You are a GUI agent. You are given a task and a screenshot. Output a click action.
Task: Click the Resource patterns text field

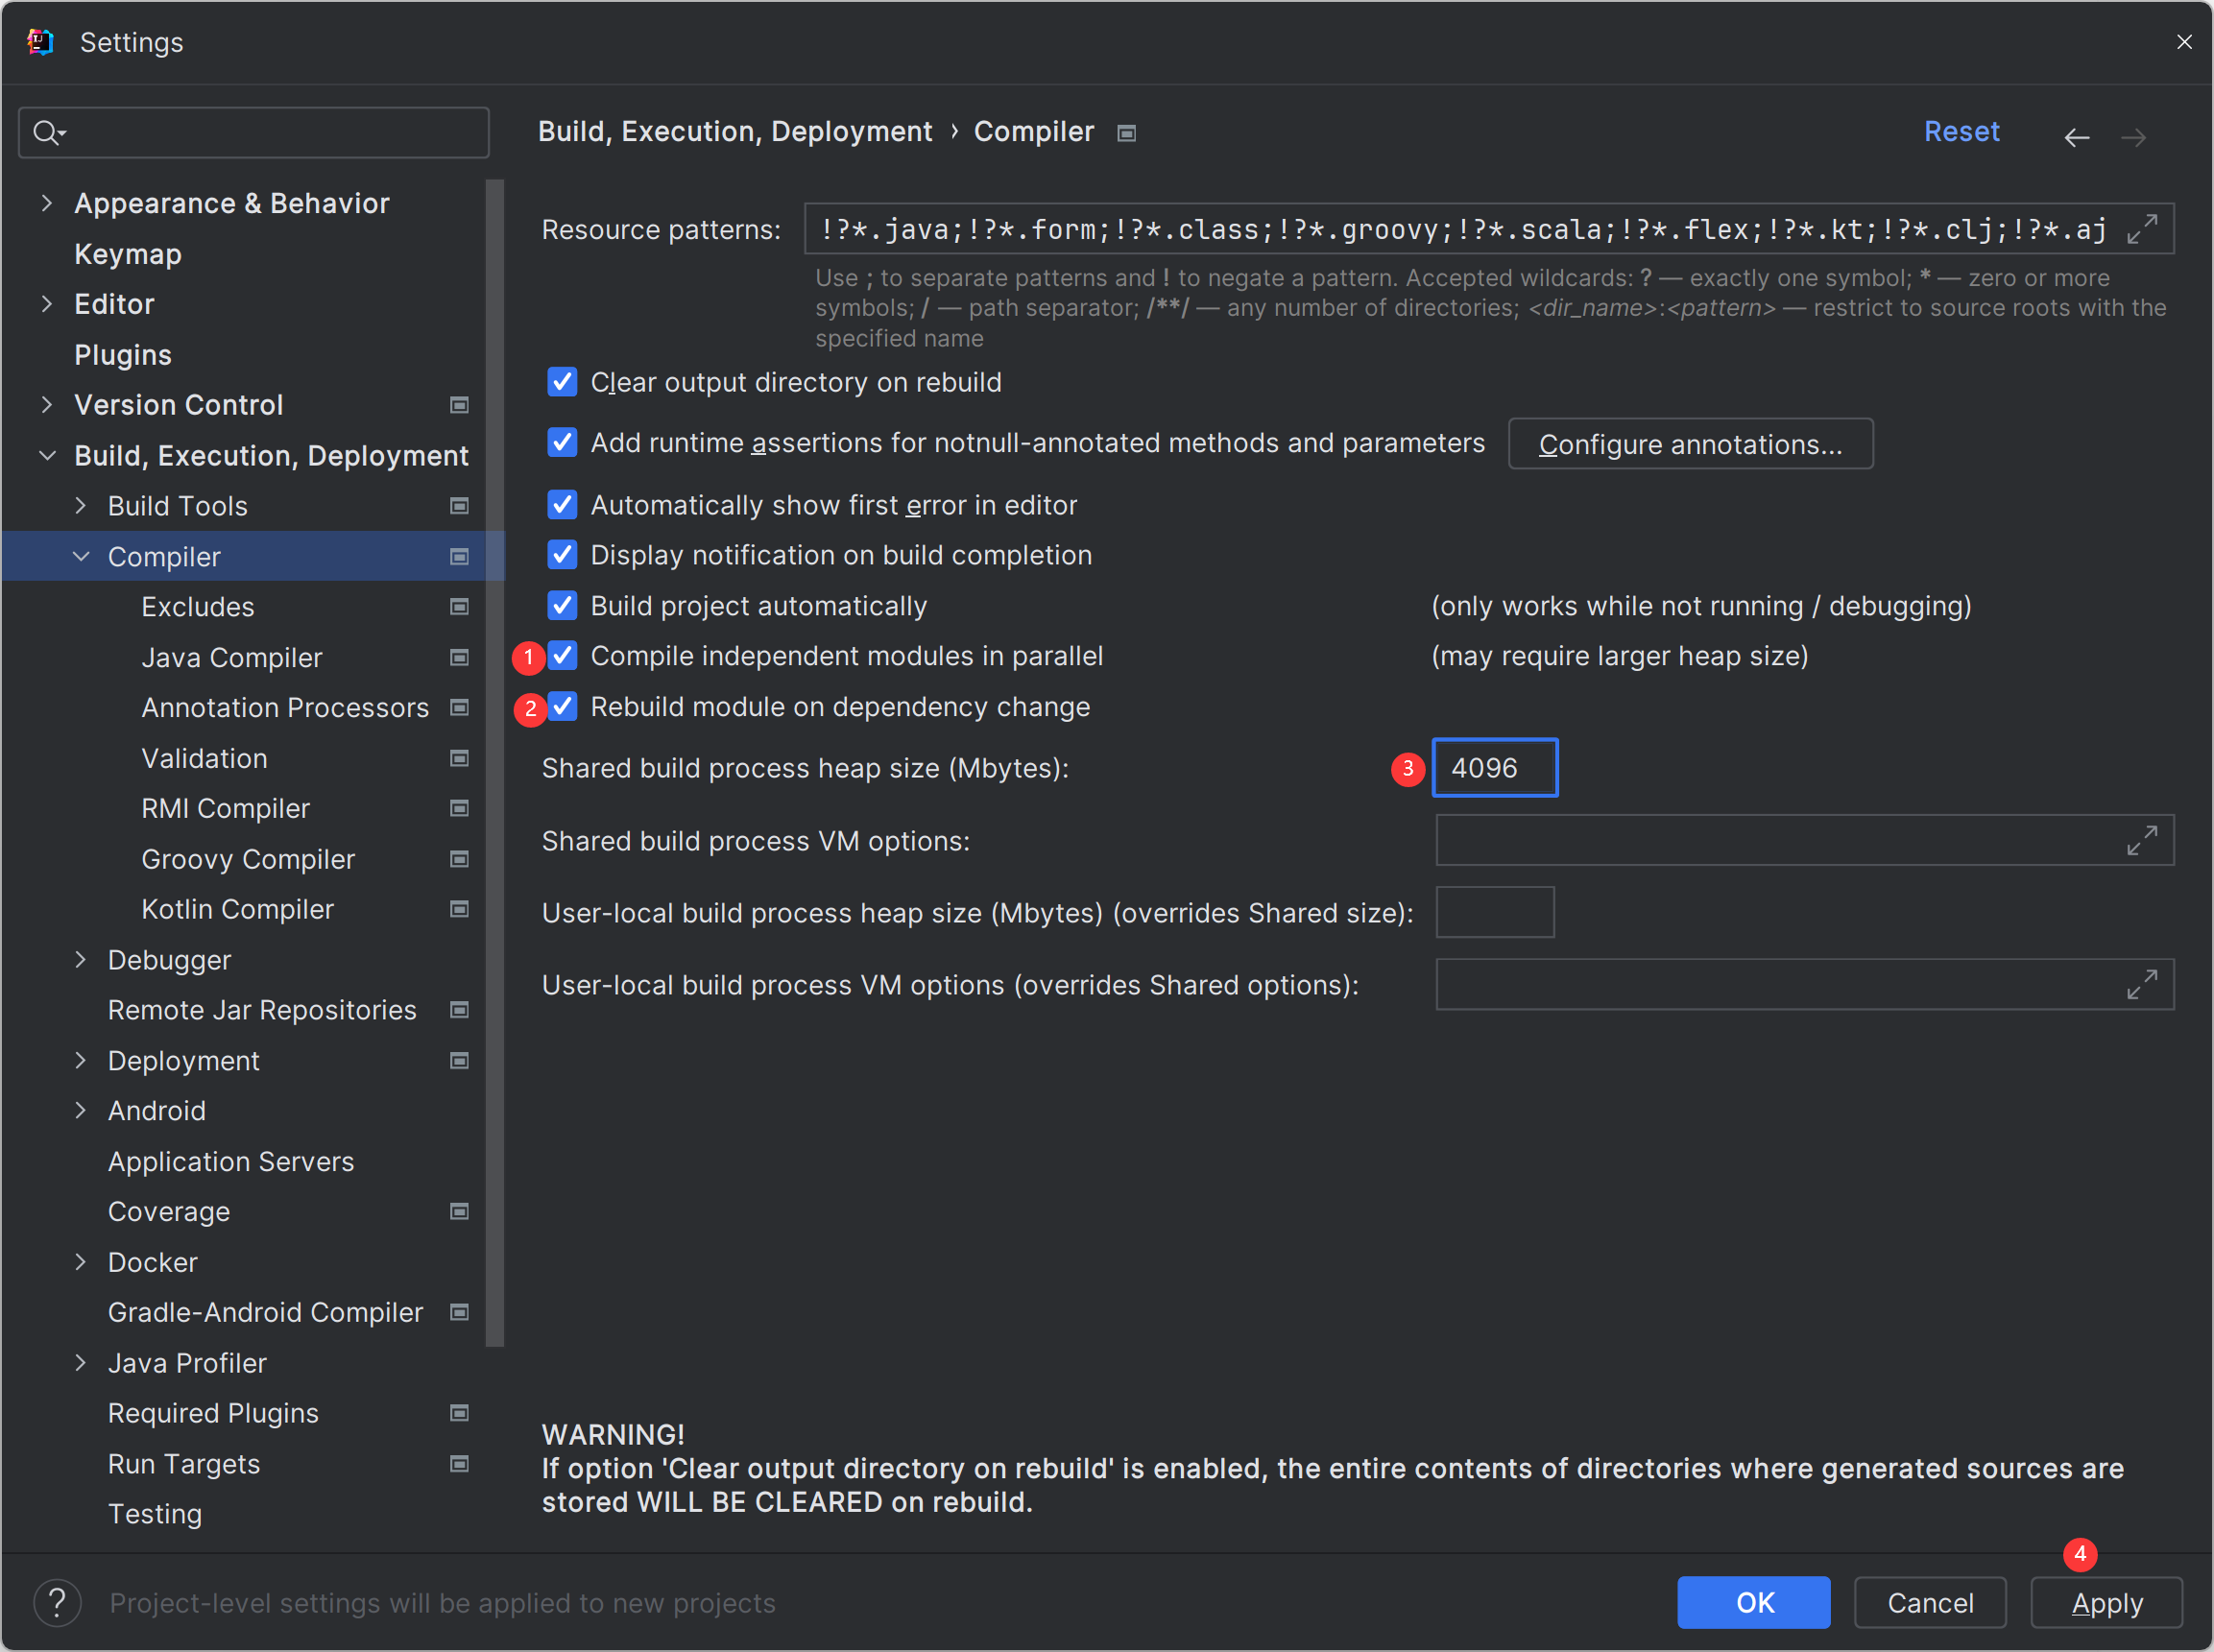click(1489, 229)
